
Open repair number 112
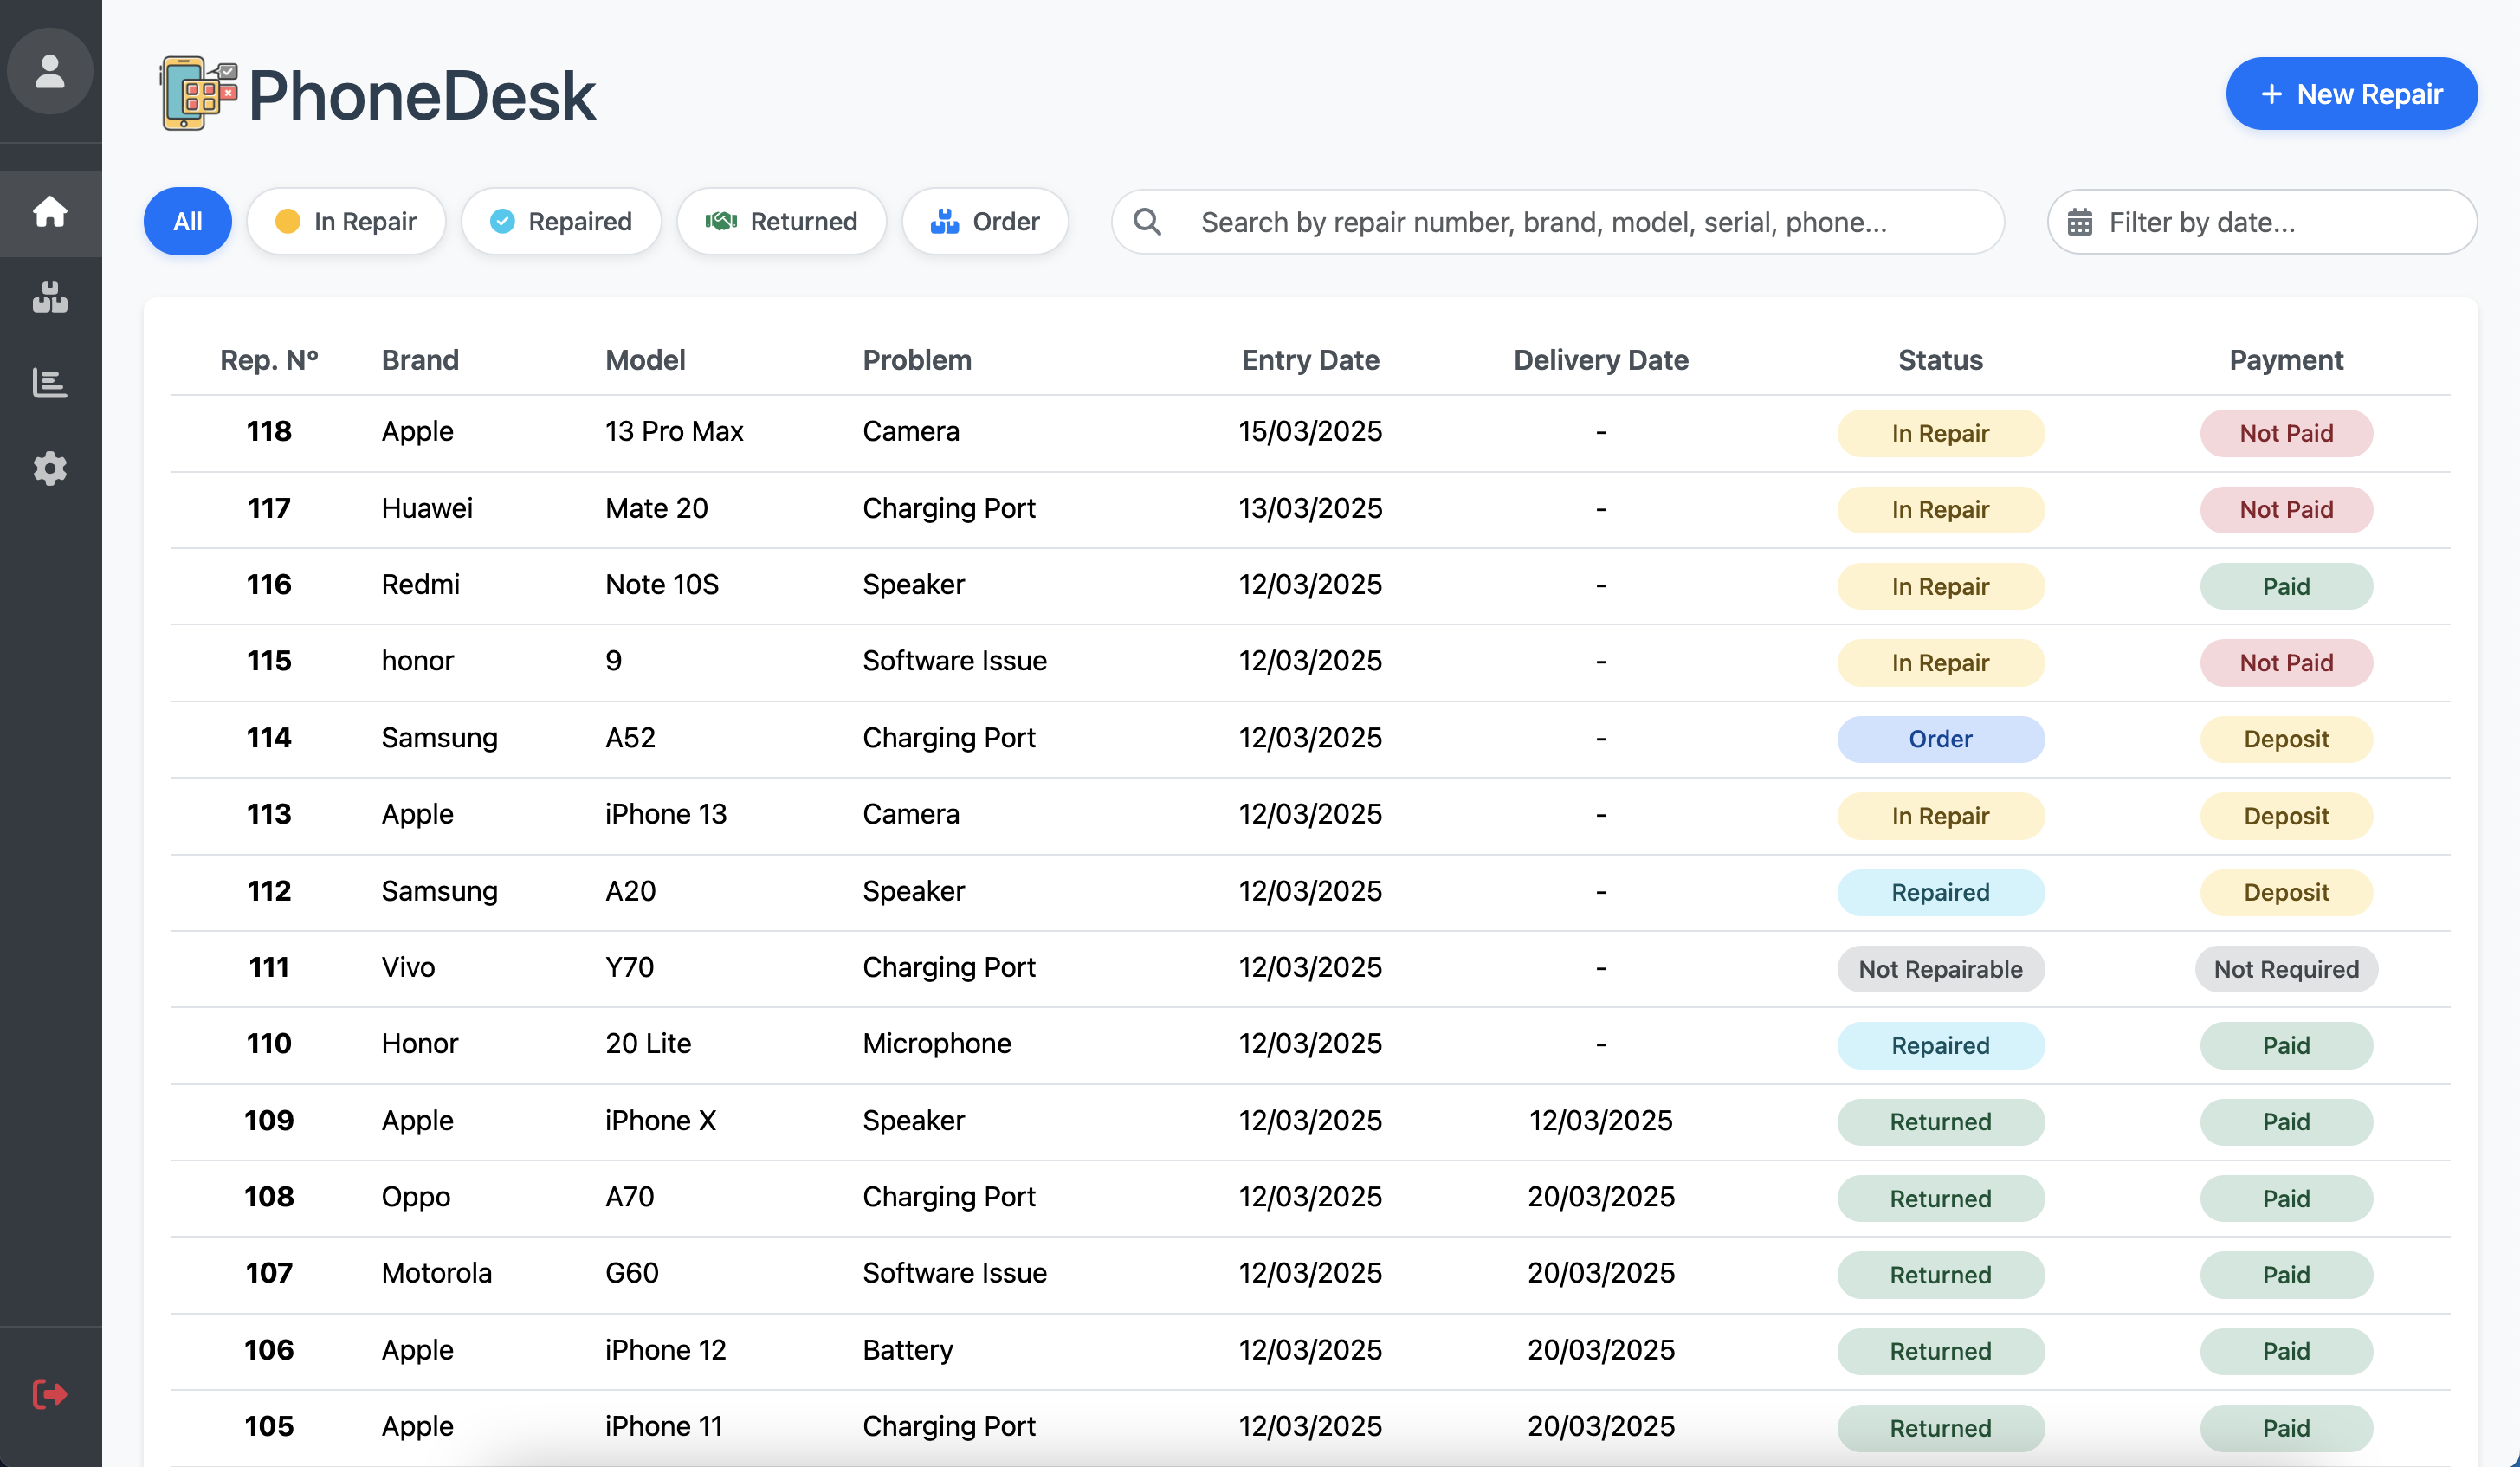click(x=1310, y=891)
